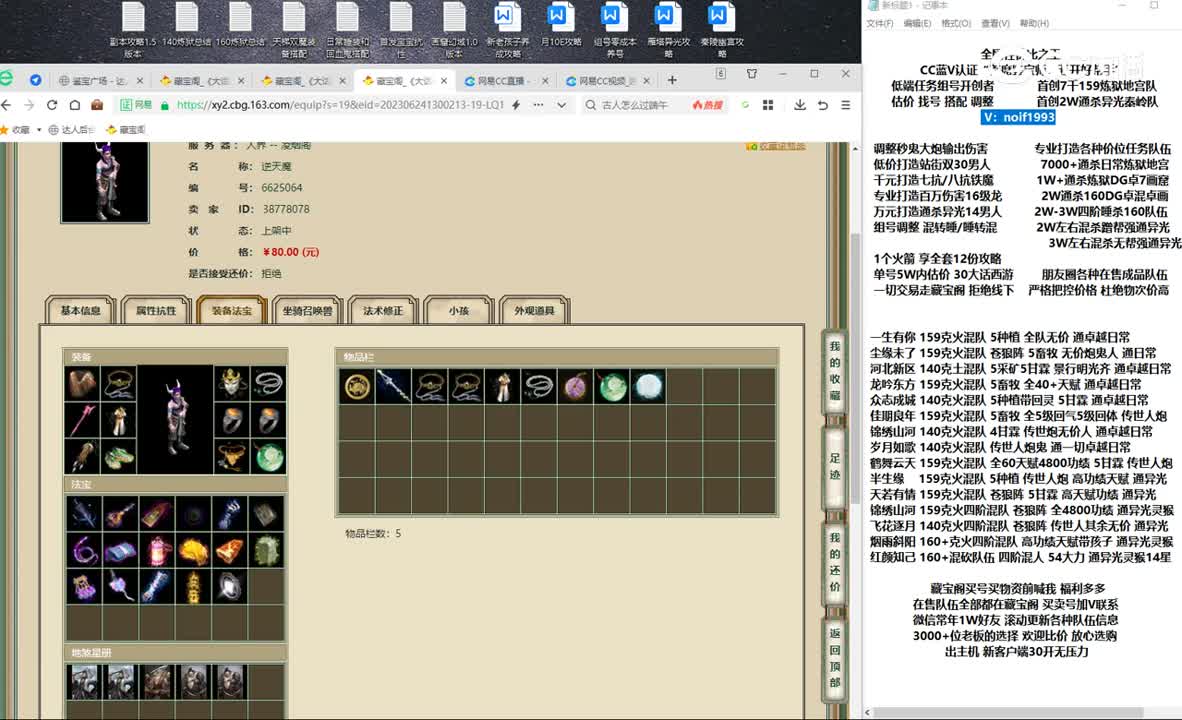The height and width of the screenshot is (720, 1182).
Task: Open Notepad's 格式(O) menu
Action: (956, 23)
